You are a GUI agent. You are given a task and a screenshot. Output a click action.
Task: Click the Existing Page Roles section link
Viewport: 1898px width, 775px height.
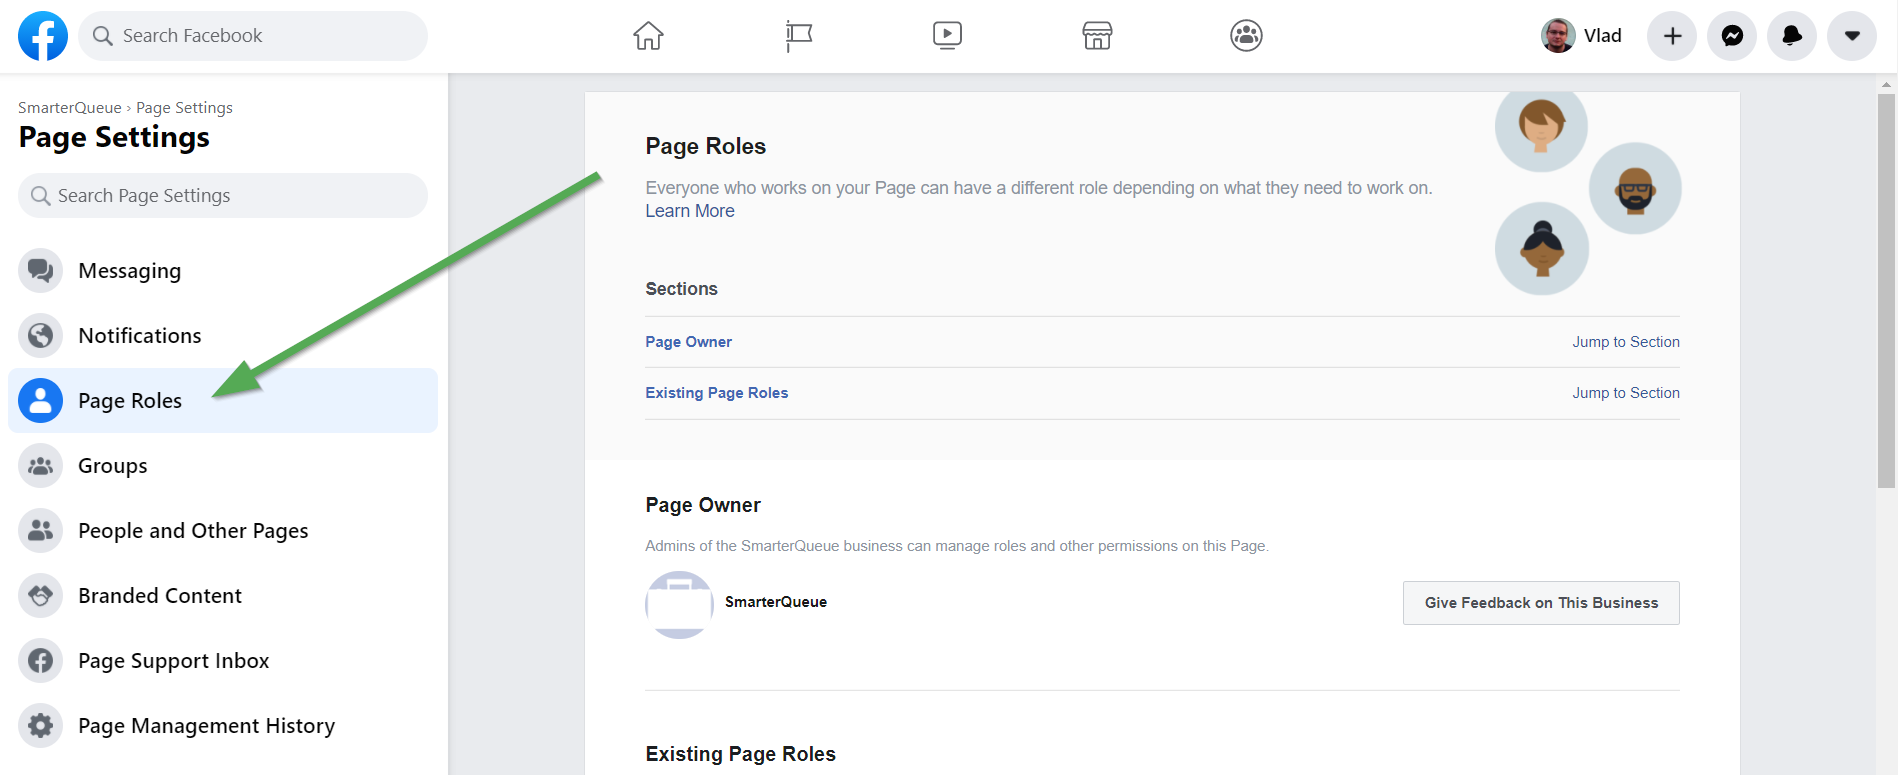[x=716, y=393]
